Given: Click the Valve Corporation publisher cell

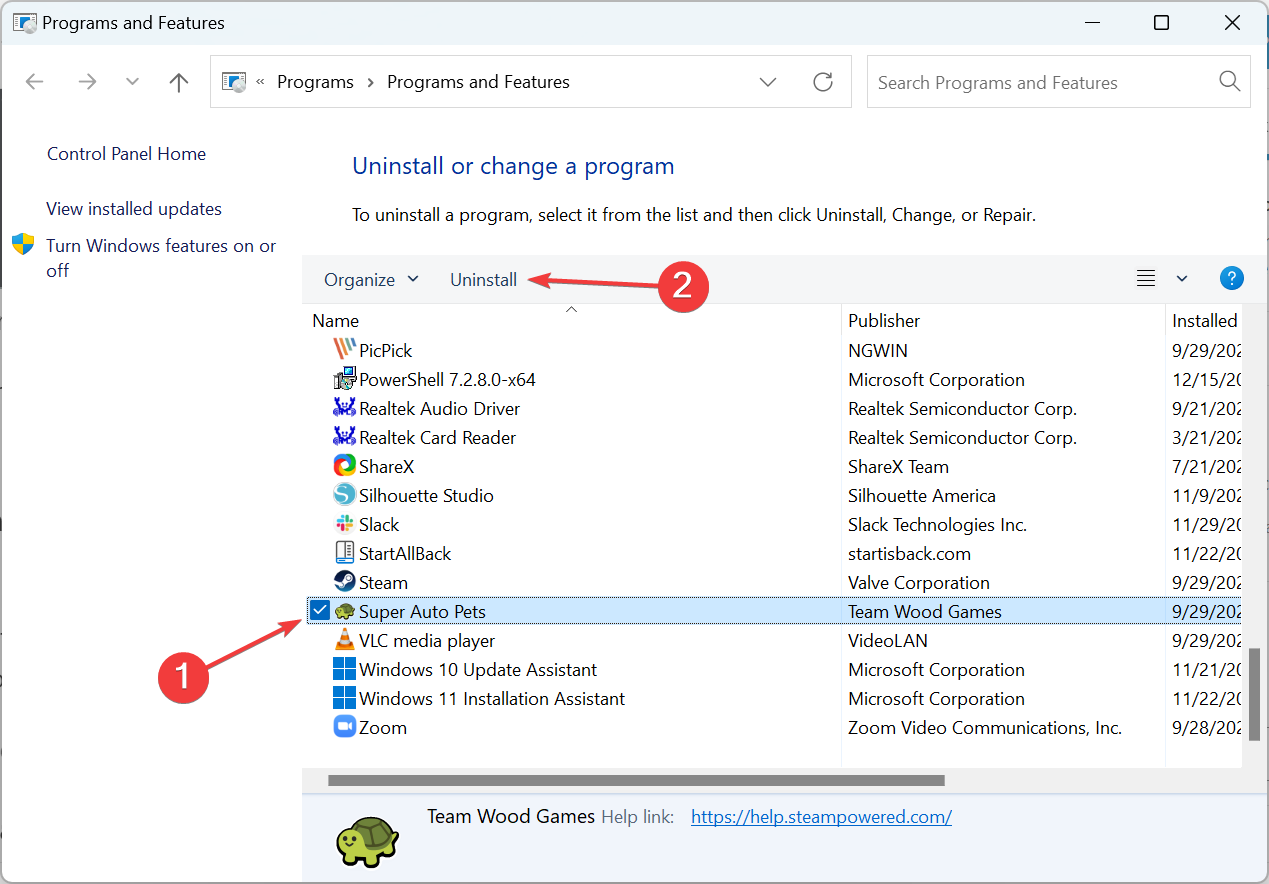Looking at the screenshot, I should pos(919,582).
